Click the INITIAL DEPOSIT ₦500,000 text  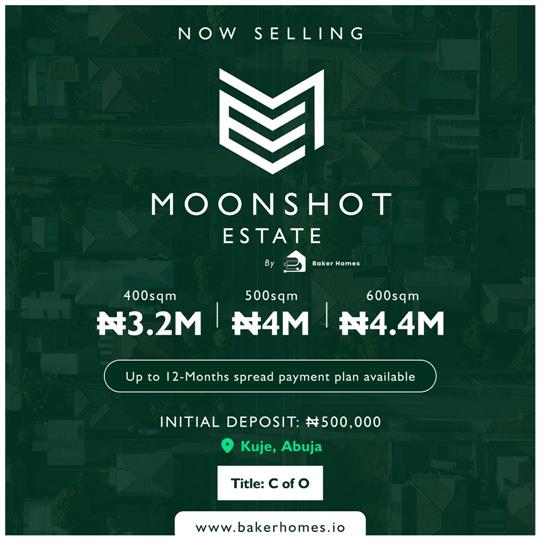tap(270, 422)
